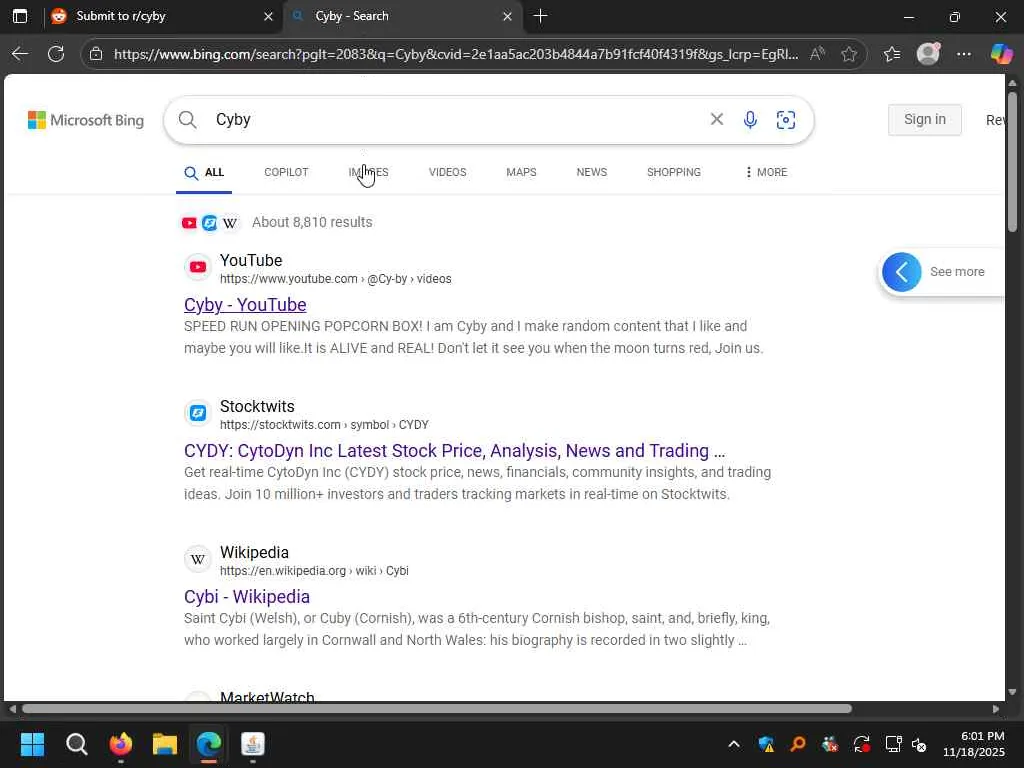Start voice search with microphone
This screenshot has height=768, width=1024.
750,120
